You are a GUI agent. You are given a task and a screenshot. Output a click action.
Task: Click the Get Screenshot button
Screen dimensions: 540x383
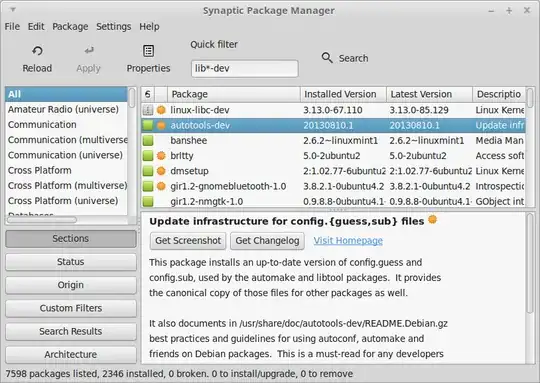point(188,240)
